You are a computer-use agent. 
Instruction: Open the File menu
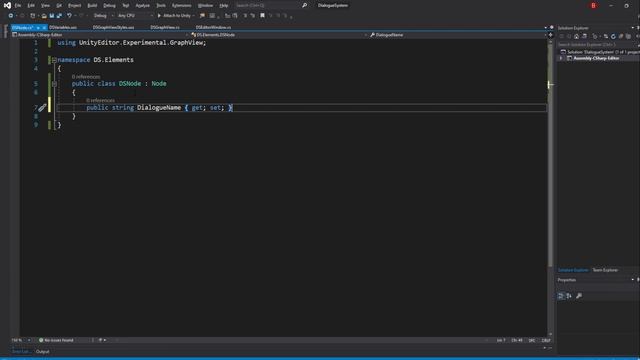pyautogui.click(x=18, y=6)
